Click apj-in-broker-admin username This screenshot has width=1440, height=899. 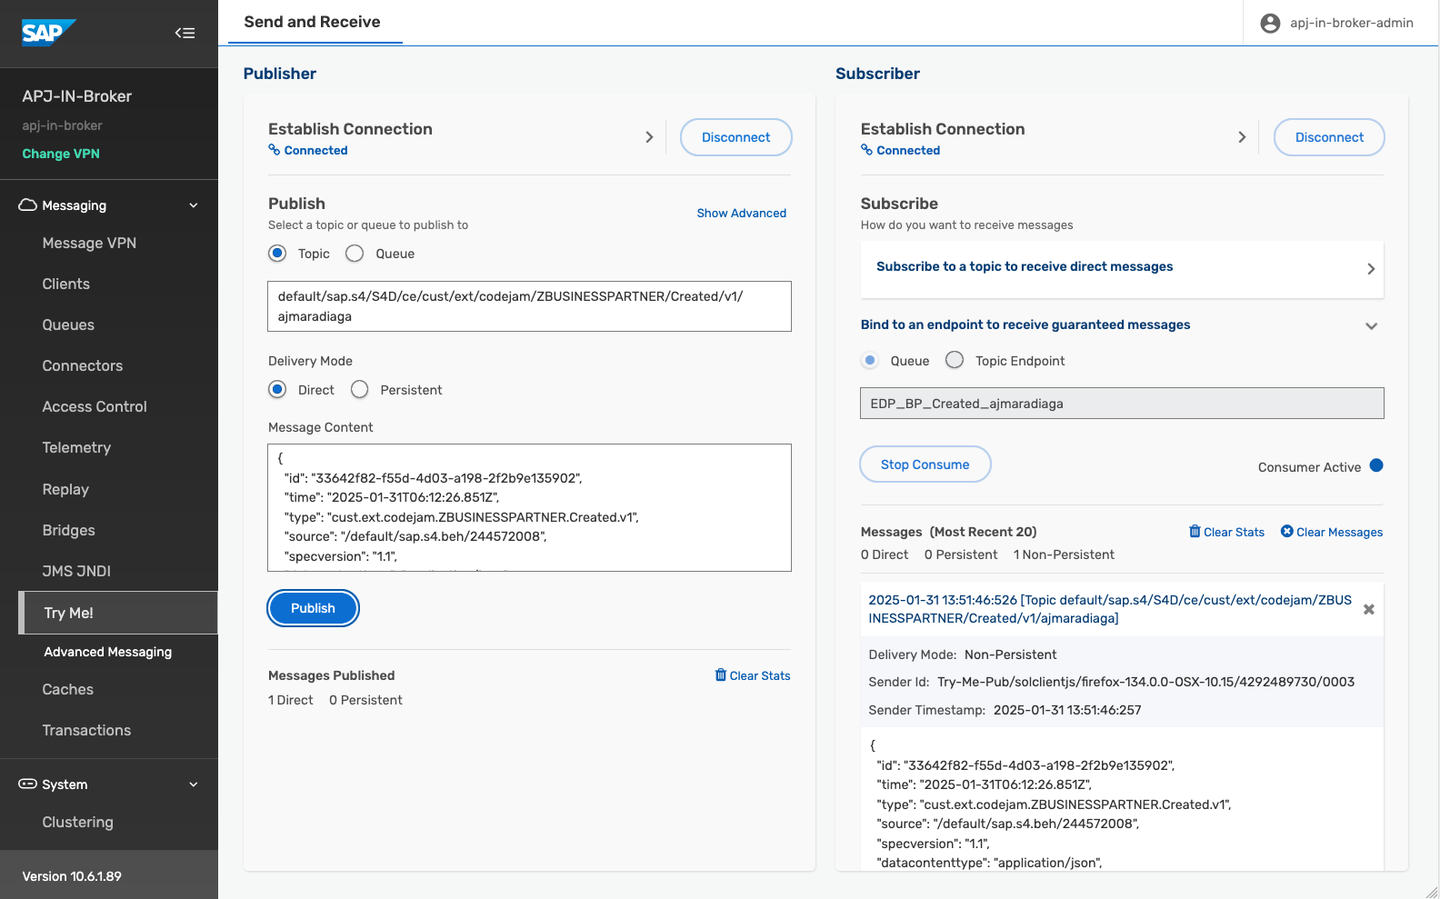click(x=1351, y=23)
